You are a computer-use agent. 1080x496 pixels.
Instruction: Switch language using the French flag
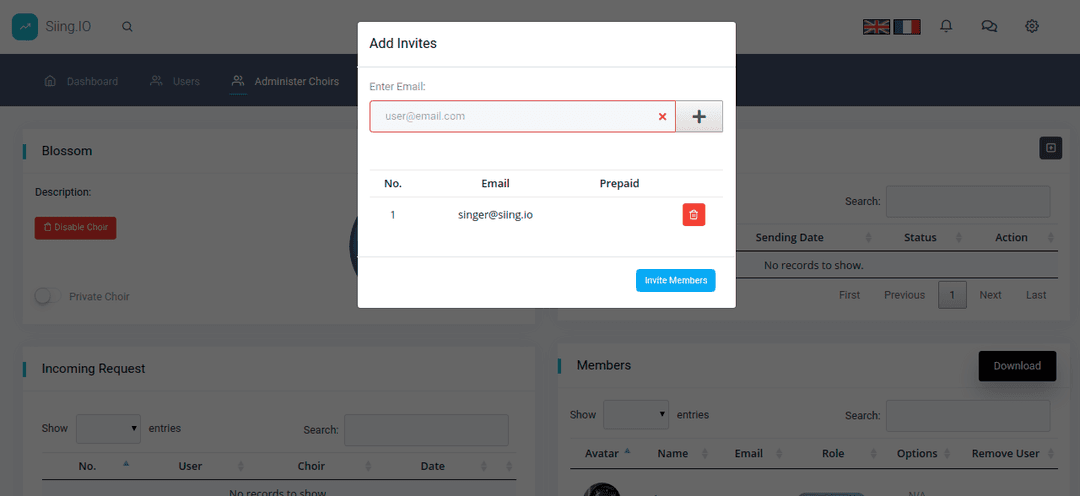[x=907, y=27]
